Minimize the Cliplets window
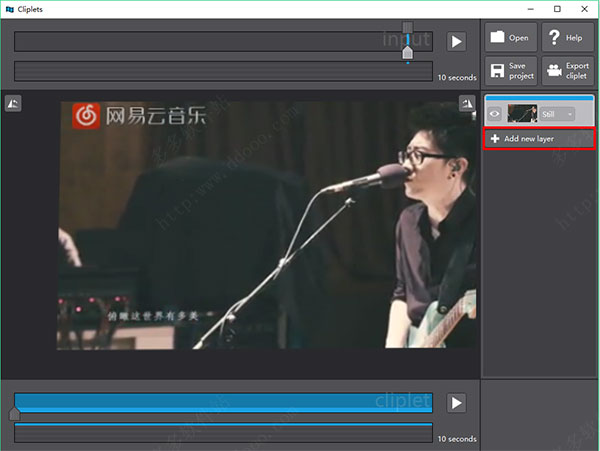 pos(530,9)
